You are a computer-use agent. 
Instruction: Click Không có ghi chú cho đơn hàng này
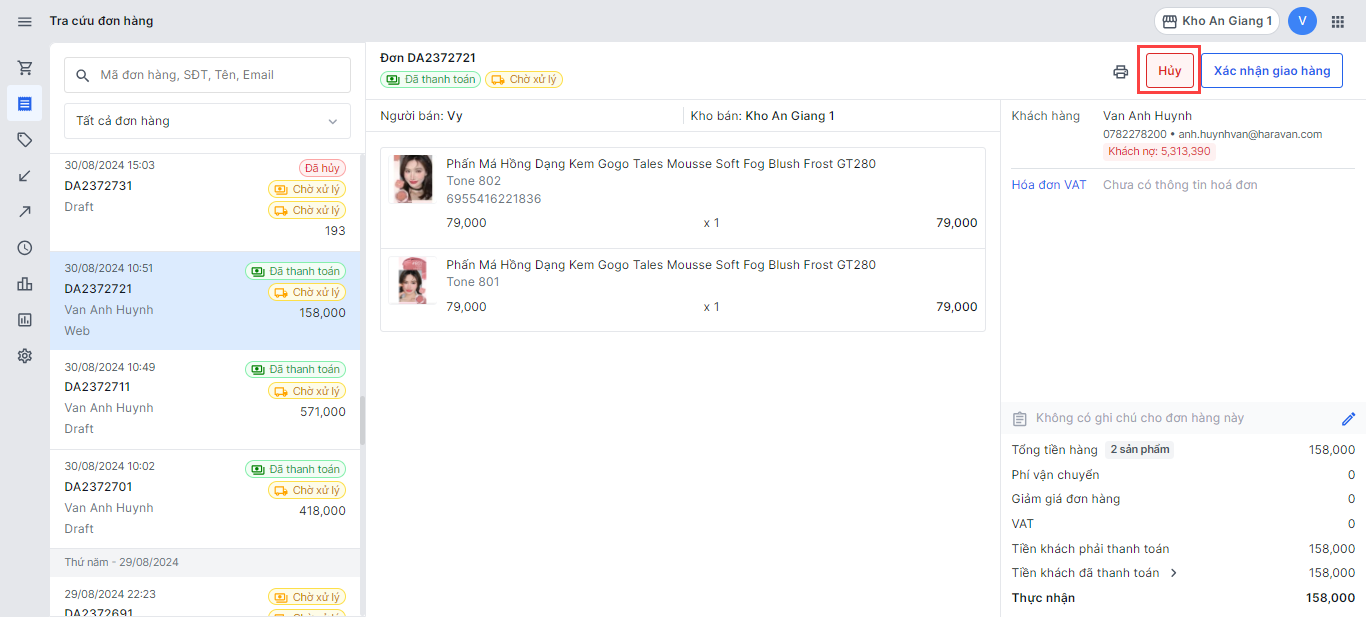click(x=1140, y=419)
